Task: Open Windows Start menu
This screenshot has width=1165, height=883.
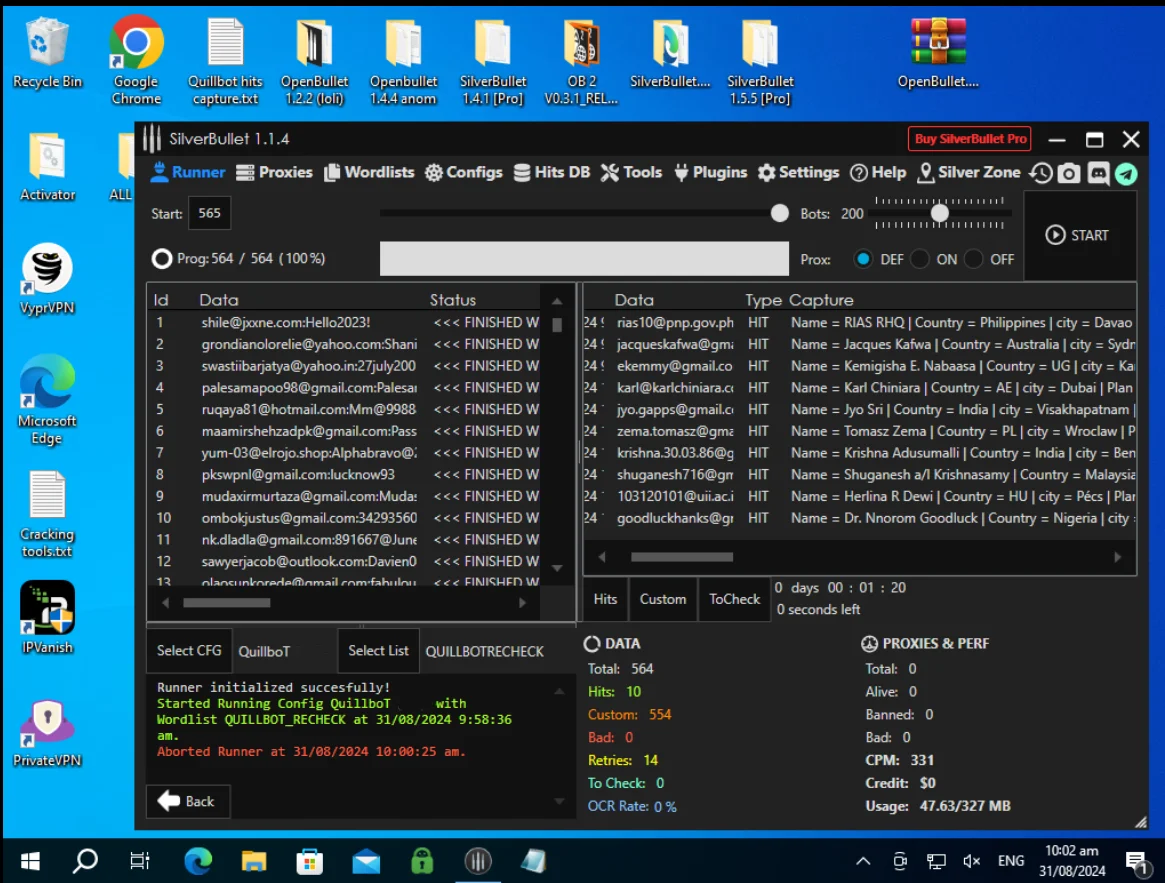Action: tap(30, 861)
